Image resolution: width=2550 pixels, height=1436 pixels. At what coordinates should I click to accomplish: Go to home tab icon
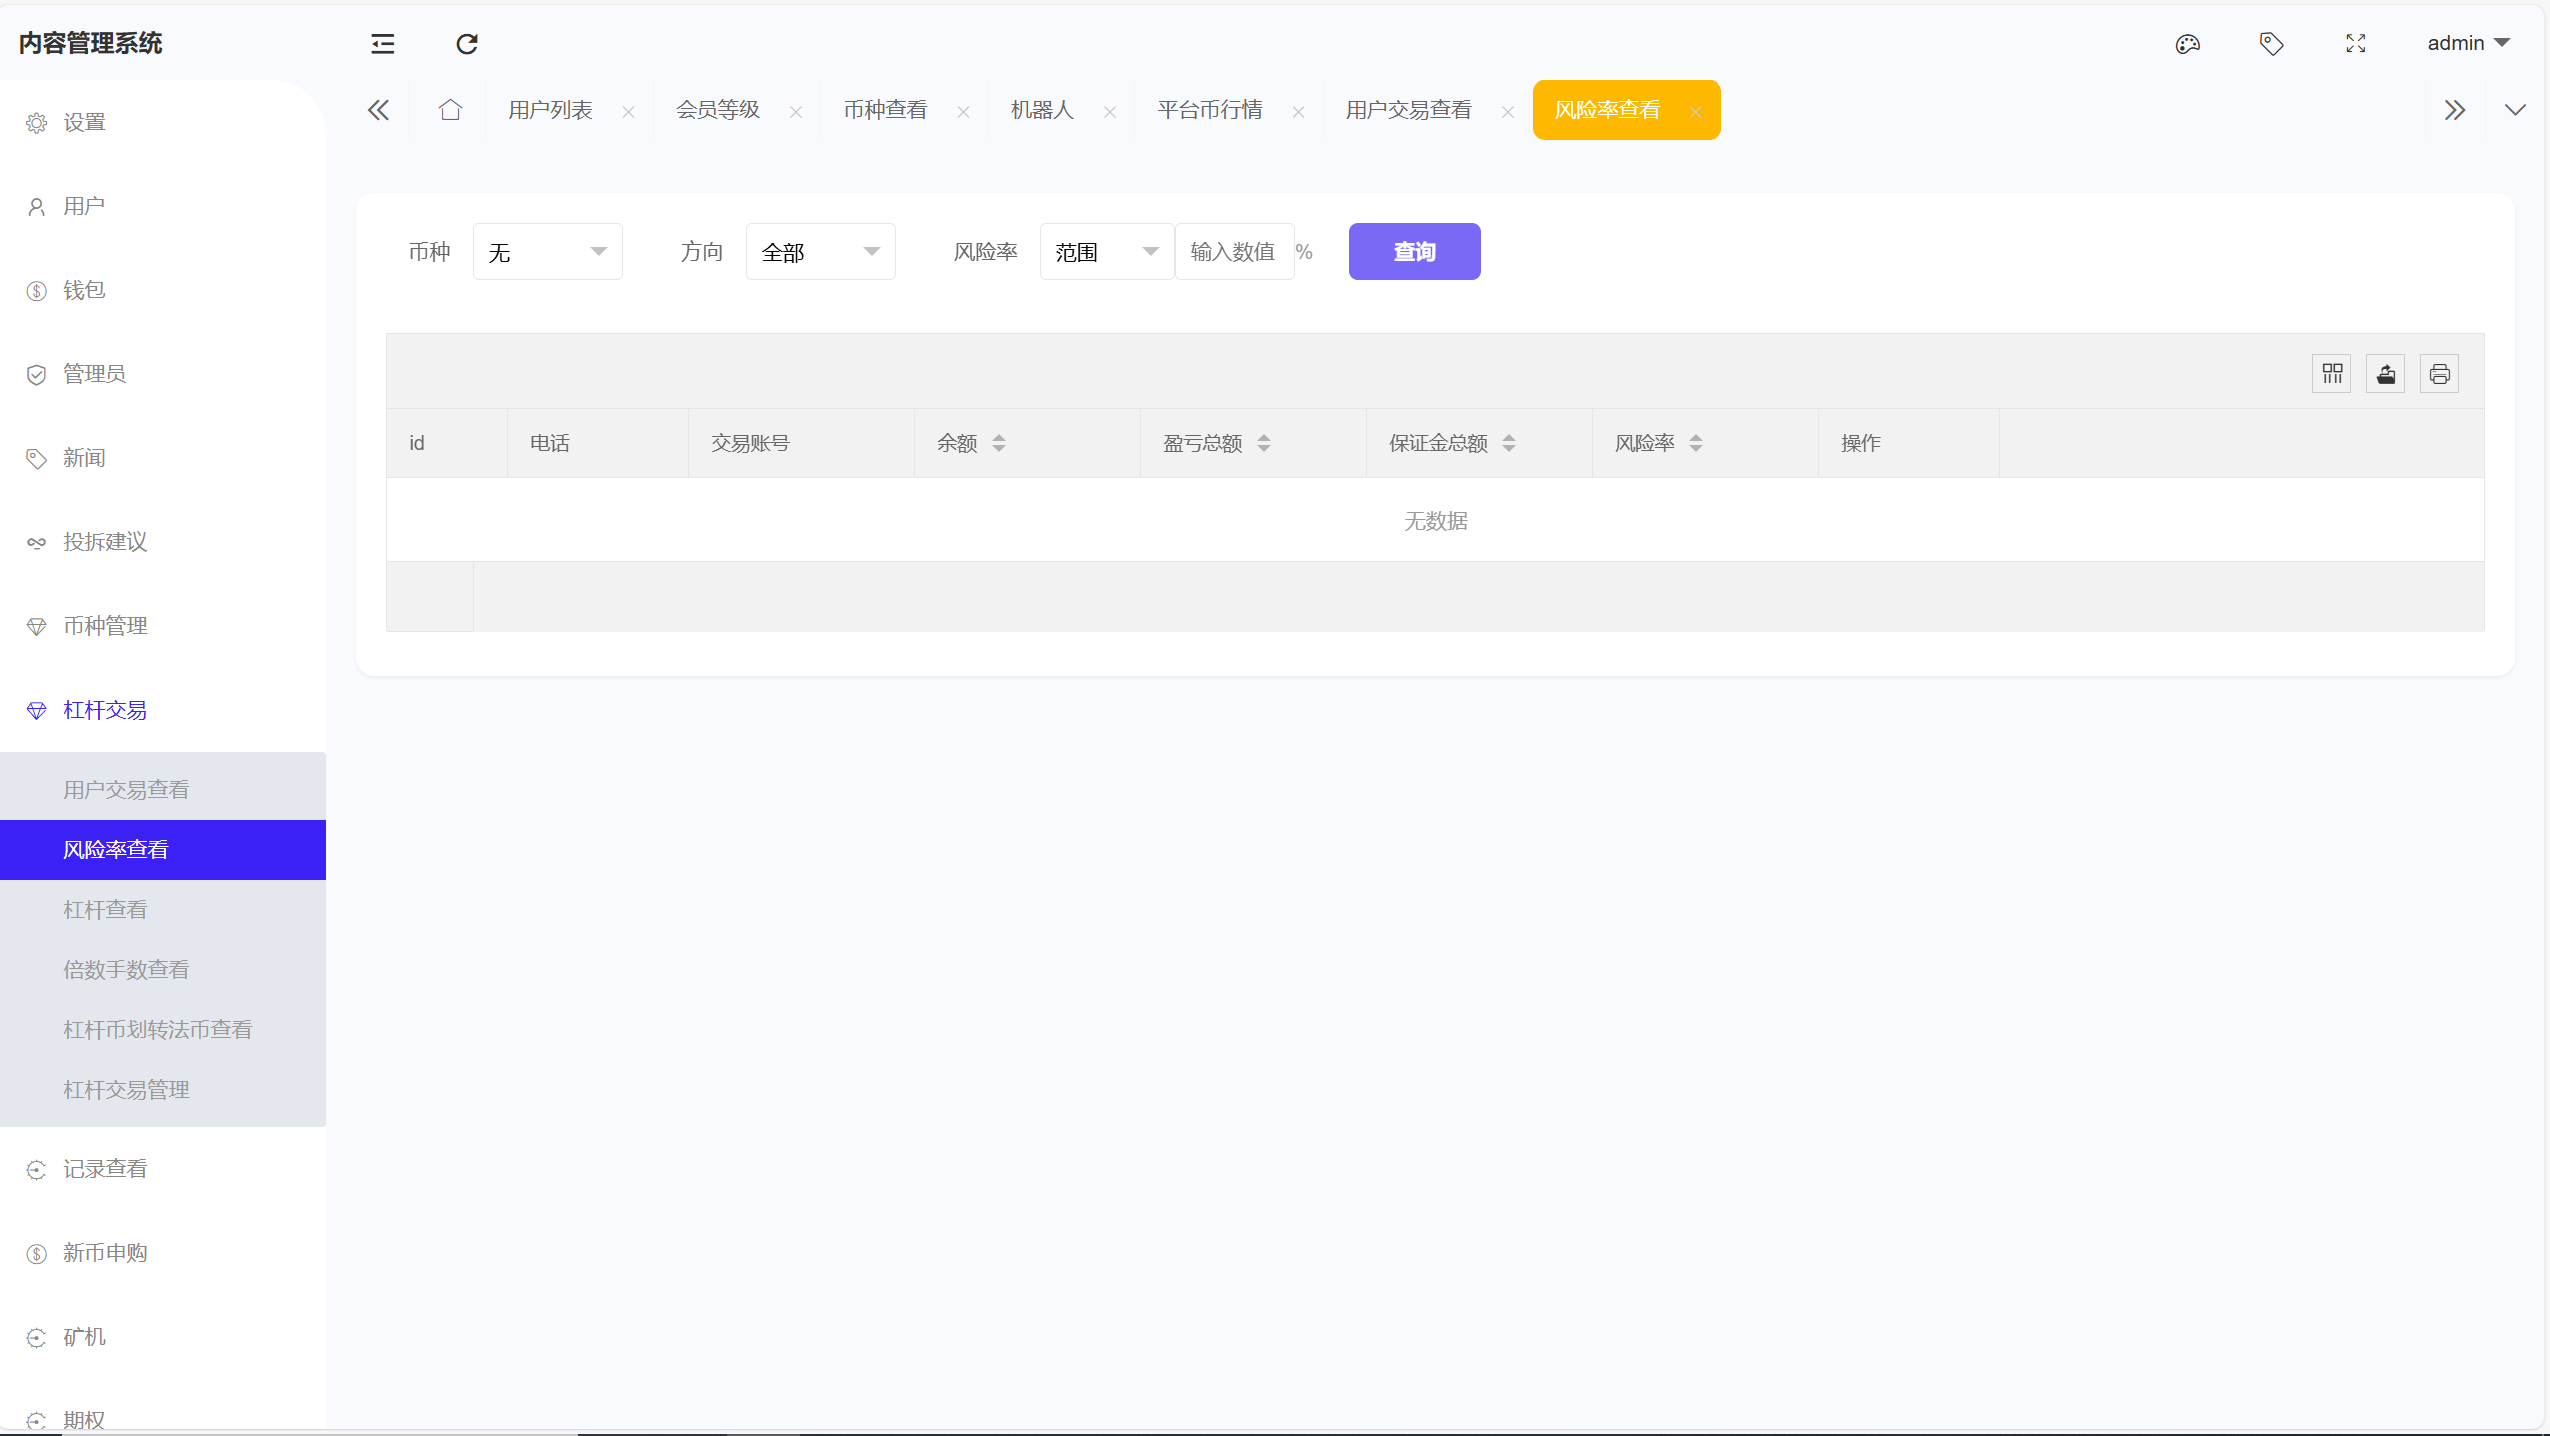[x=450, y=110]
